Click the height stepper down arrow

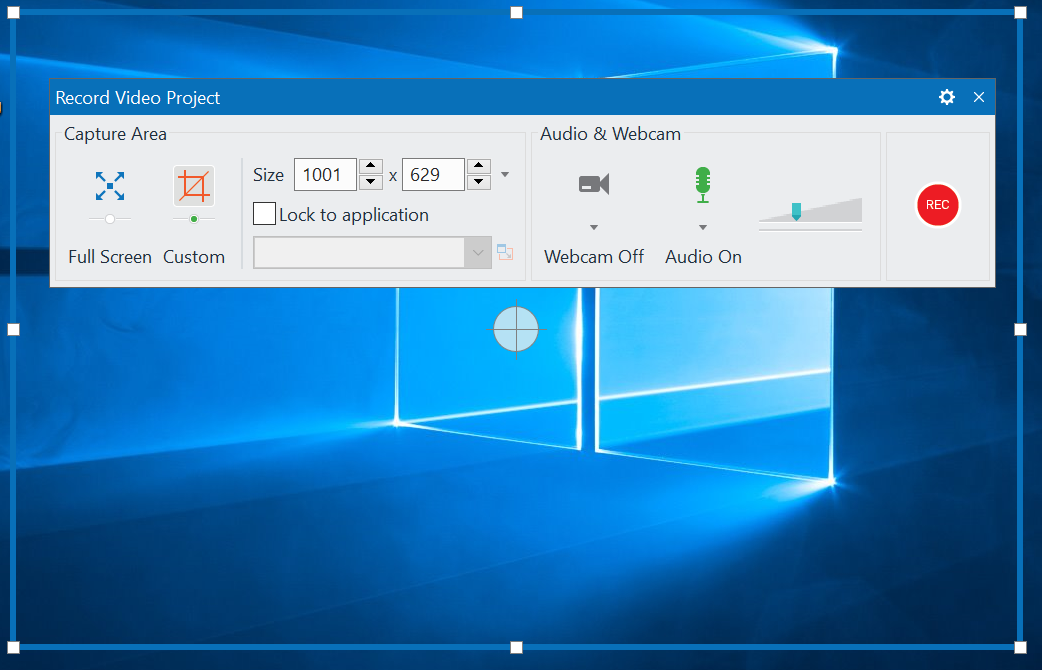click(x=479, y=182)
